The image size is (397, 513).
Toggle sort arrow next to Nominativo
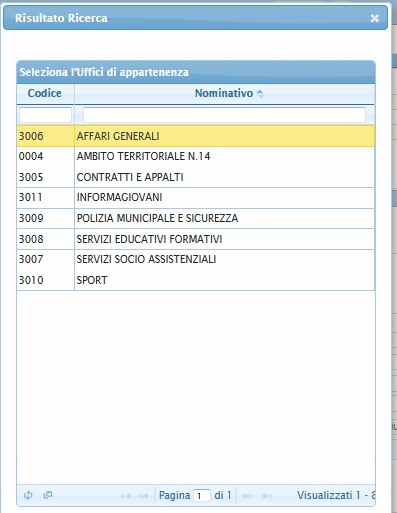260,93
